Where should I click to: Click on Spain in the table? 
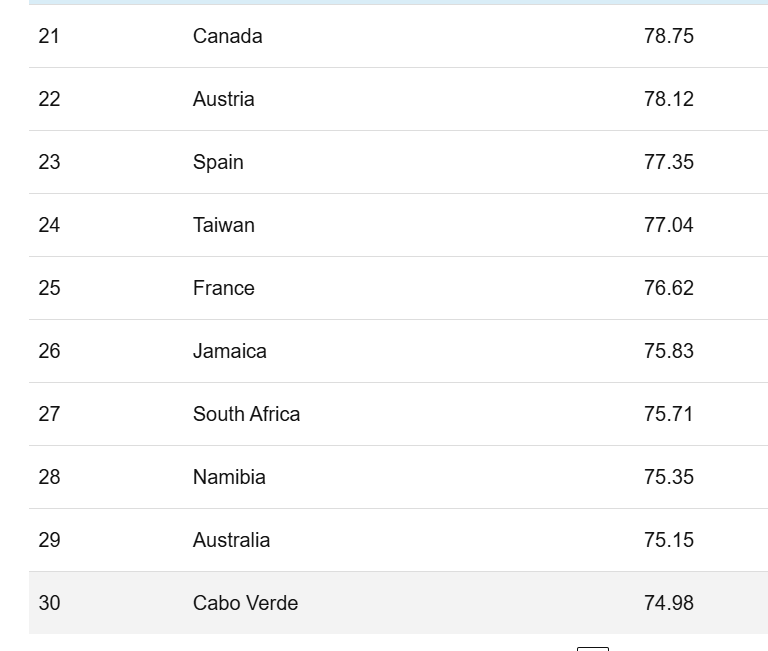click(218, 162)
